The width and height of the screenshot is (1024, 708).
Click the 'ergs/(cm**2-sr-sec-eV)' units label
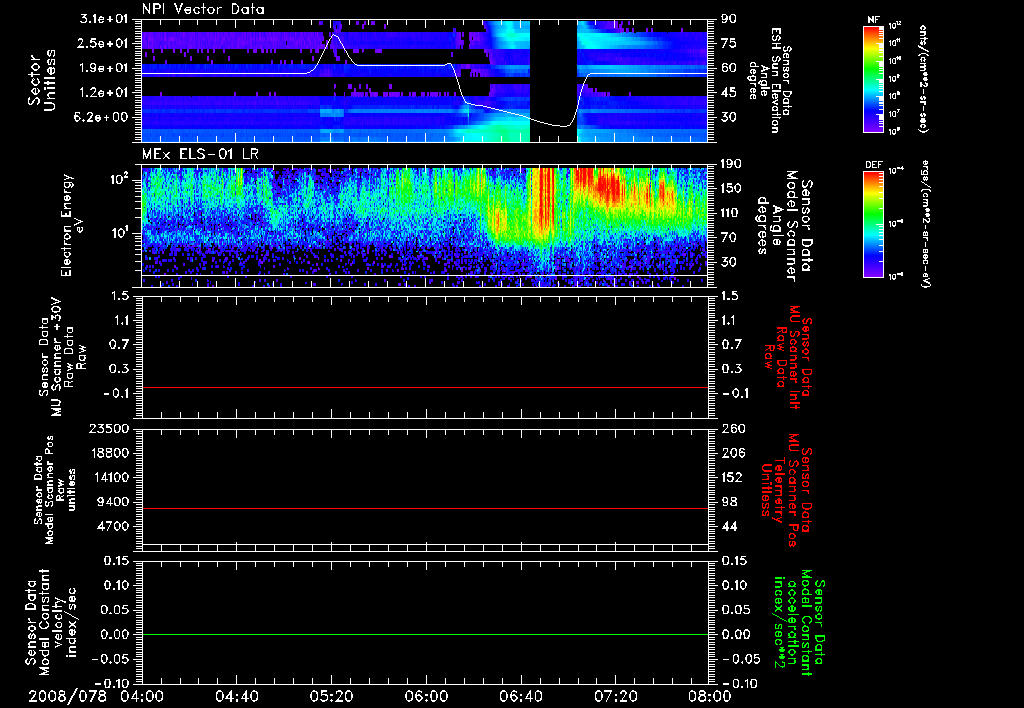[926, 223]
